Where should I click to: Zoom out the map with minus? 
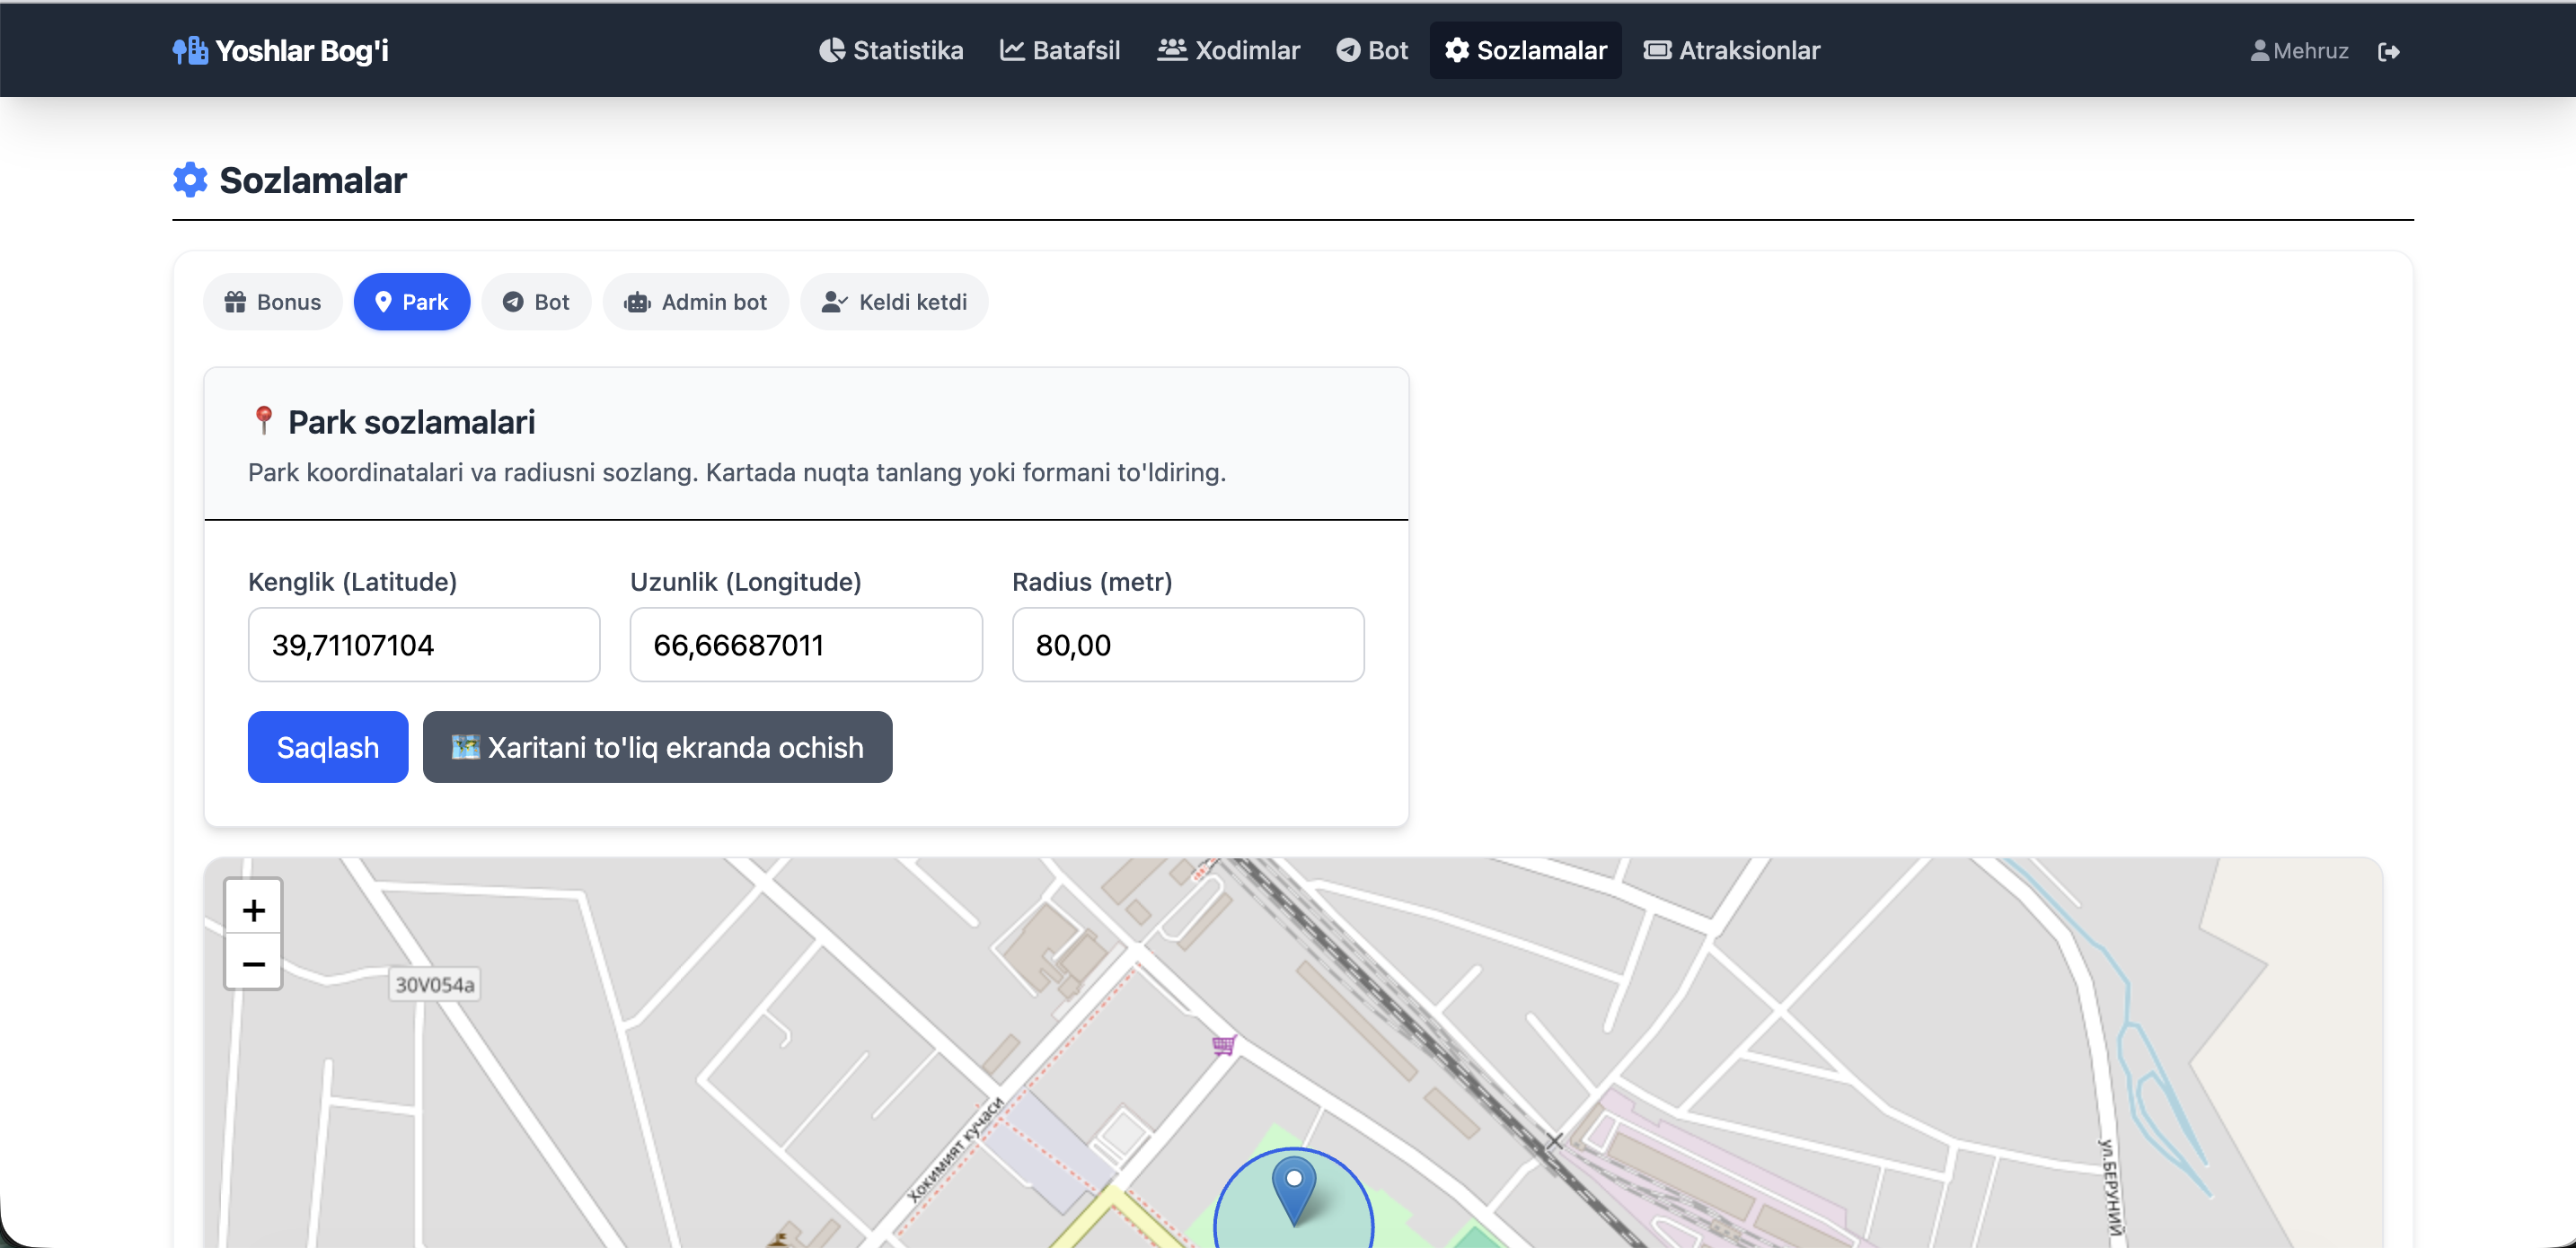click(253, 964)
